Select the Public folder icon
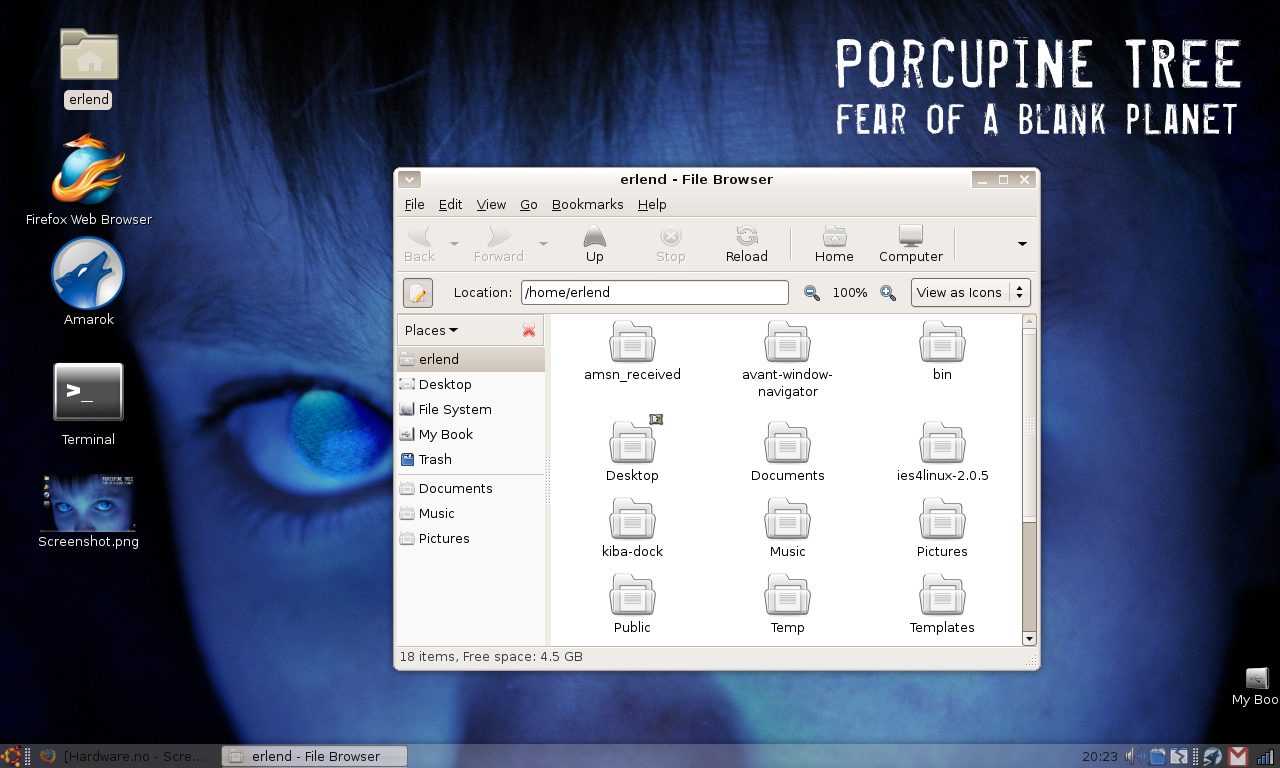The height and width of the screenshot is (768, 1280). tap(632, 604)
